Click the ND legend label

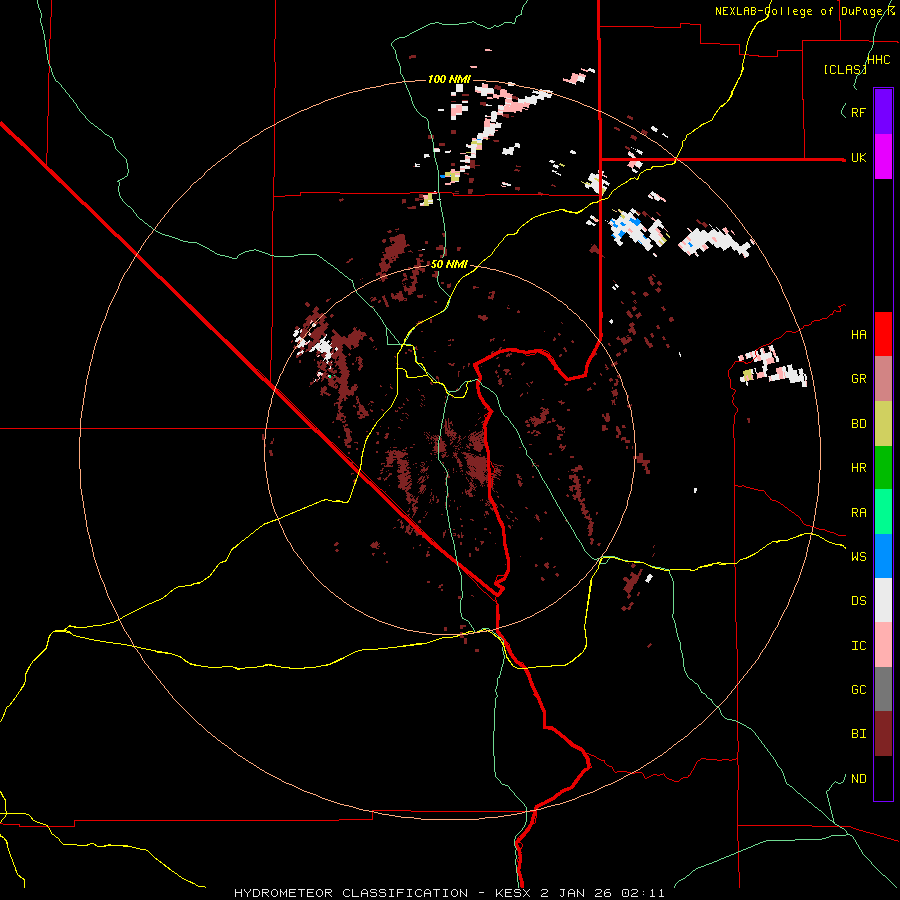pyautogui.click(x=858, y=779)
